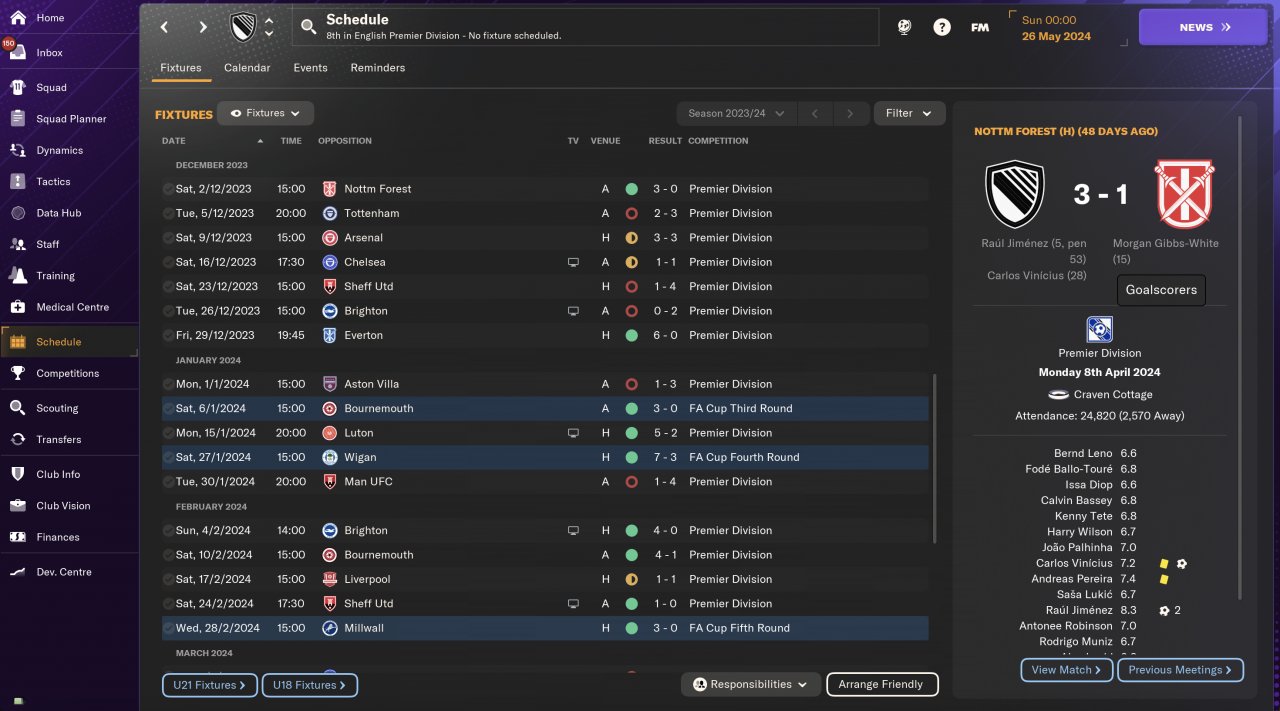Screen dimensions: 1280x711
Task: Toggle circle beside Aston Villa 1/1/2024 row
Action: click(x=168, y=384)
